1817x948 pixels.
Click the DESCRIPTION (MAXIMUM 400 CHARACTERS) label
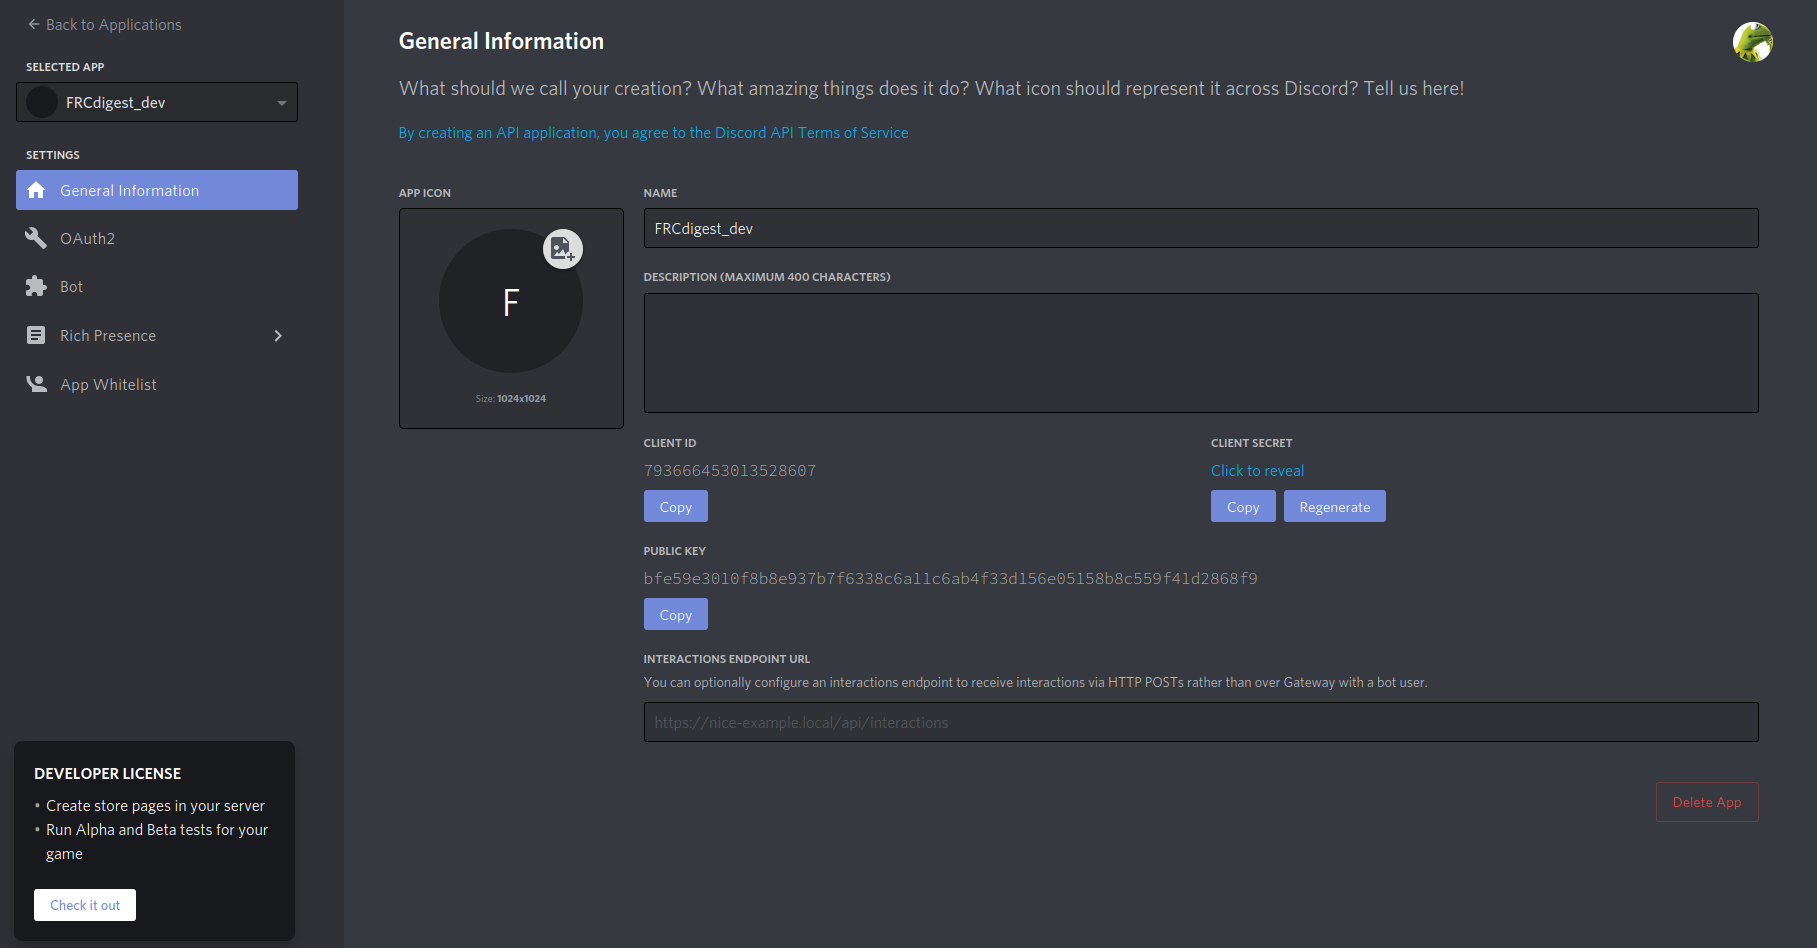767,277
